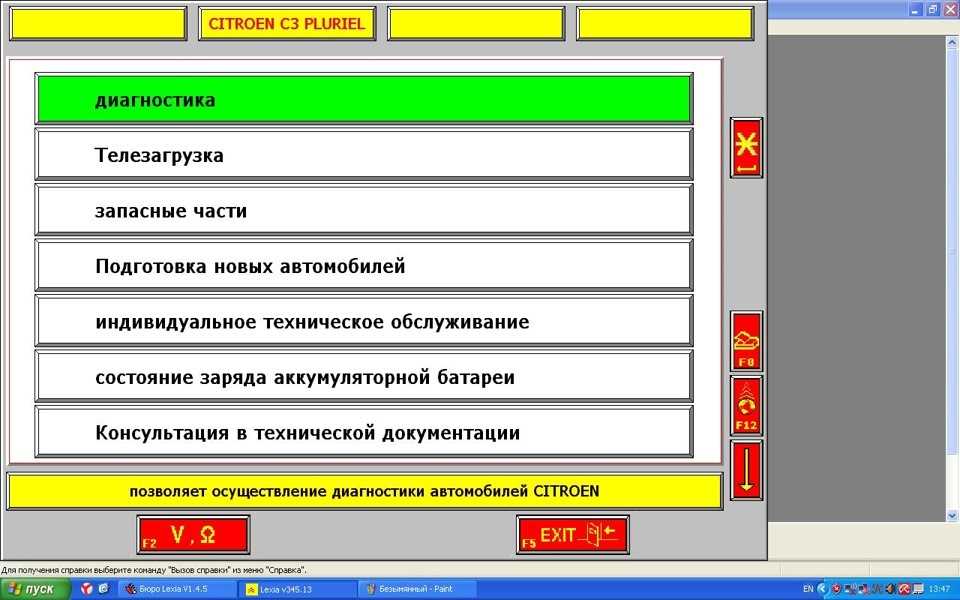Click the taskbar clock showing 13:47

point(939,589)
